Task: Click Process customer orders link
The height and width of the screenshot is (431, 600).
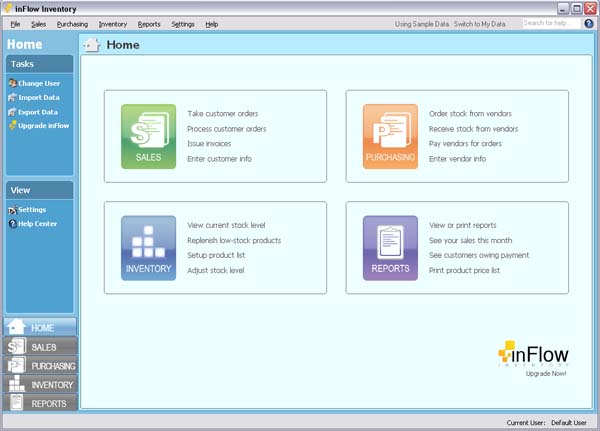Action: (227, 129)
